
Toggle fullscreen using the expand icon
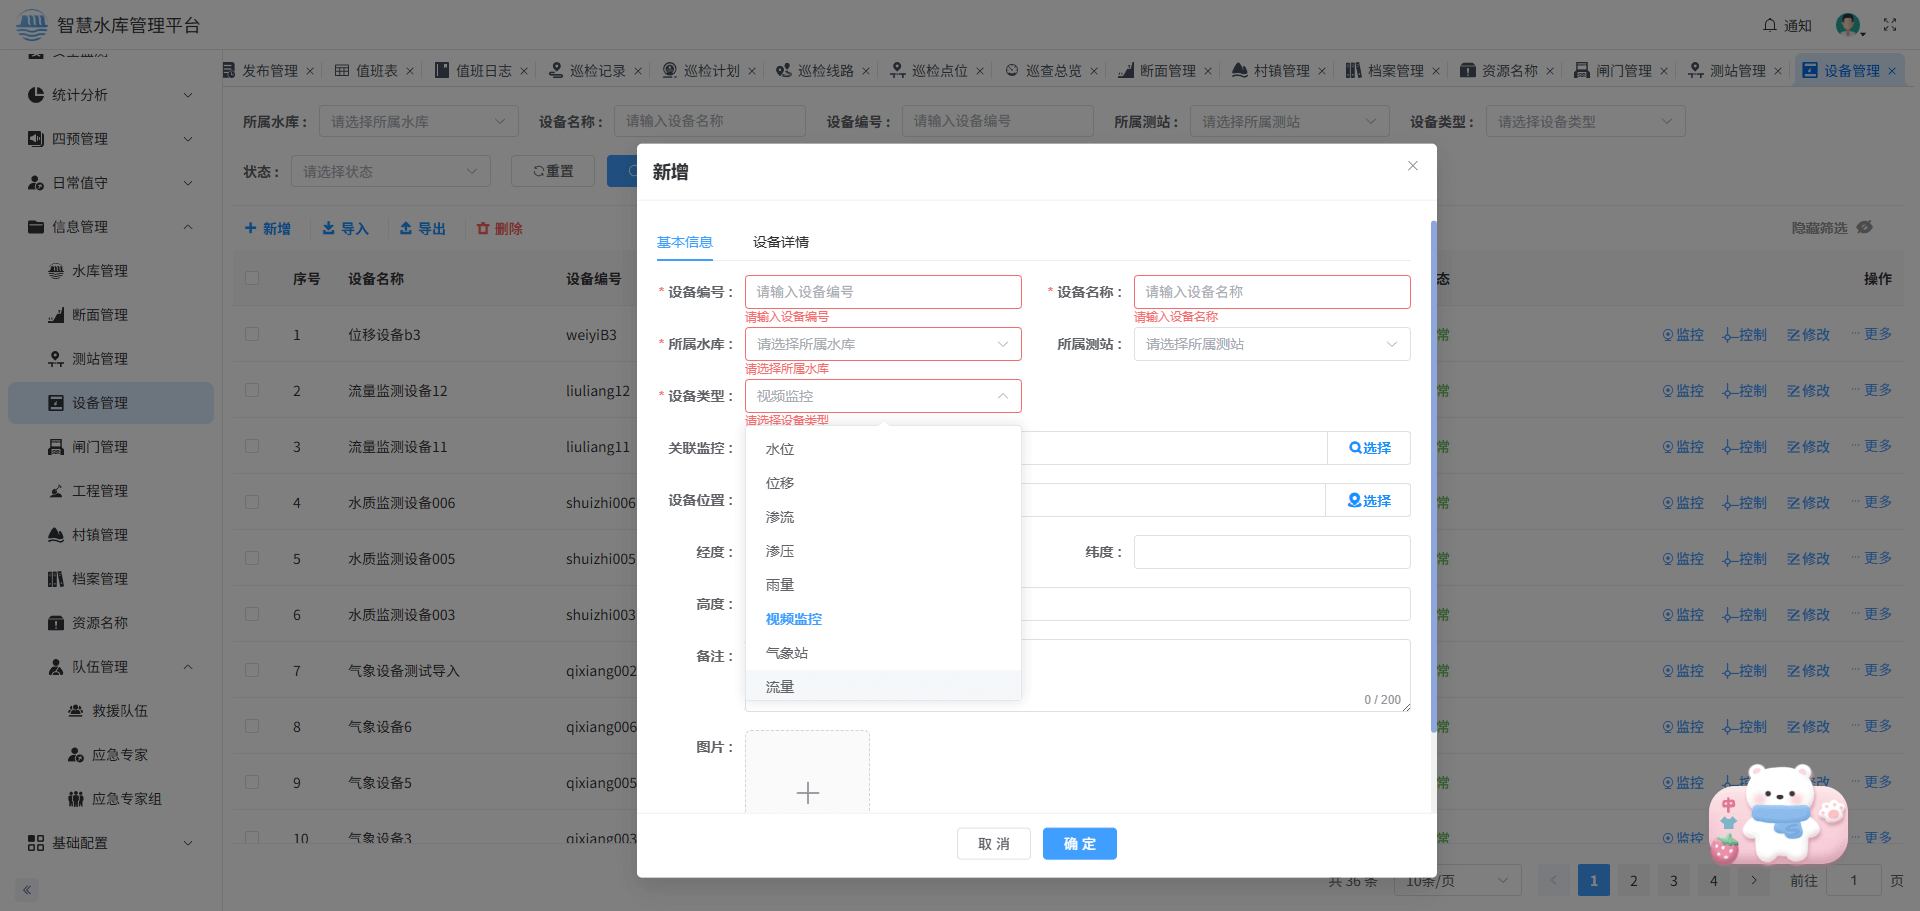(1890, 25)
